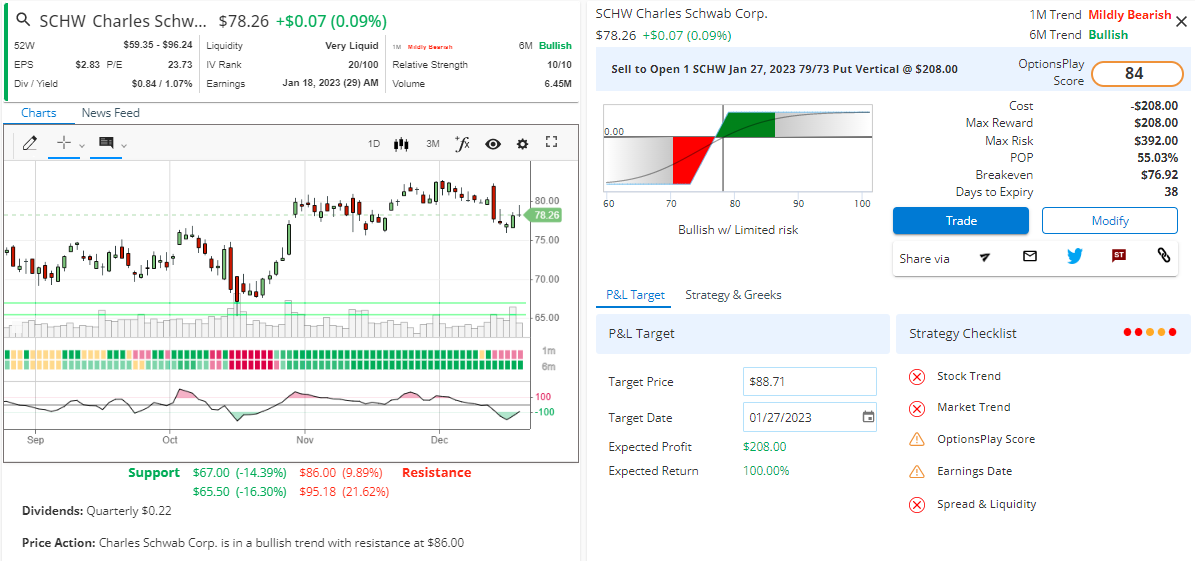Expand the chart to fullscreen
Screen dimensions: 1195x561
[x=552, y=143]
